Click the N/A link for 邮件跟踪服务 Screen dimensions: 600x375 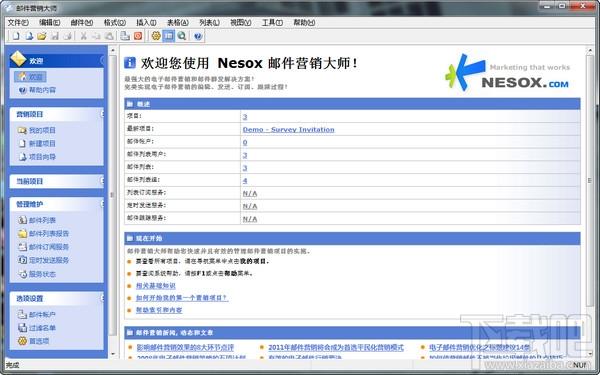(x=250, y=219)
